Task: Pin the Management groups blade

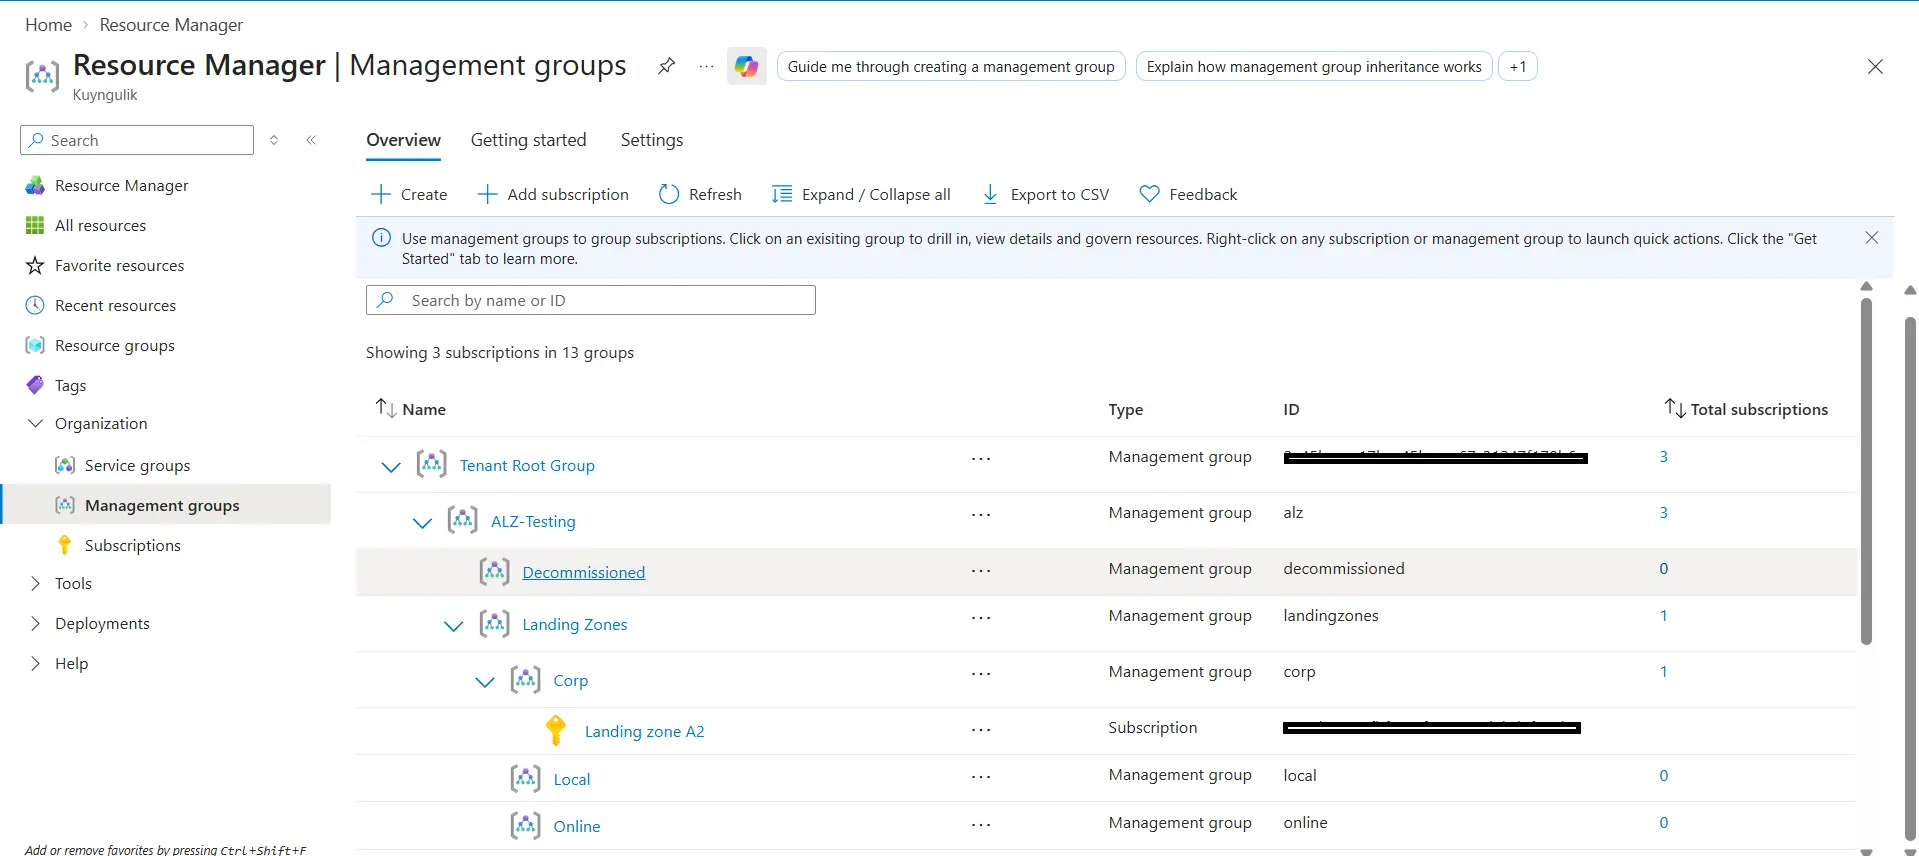Action: [x=666, y=66]
